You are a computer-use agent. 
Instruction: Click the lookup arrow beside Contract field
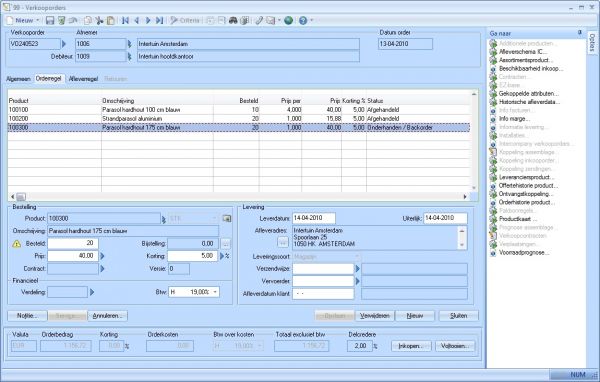(102, 269)
